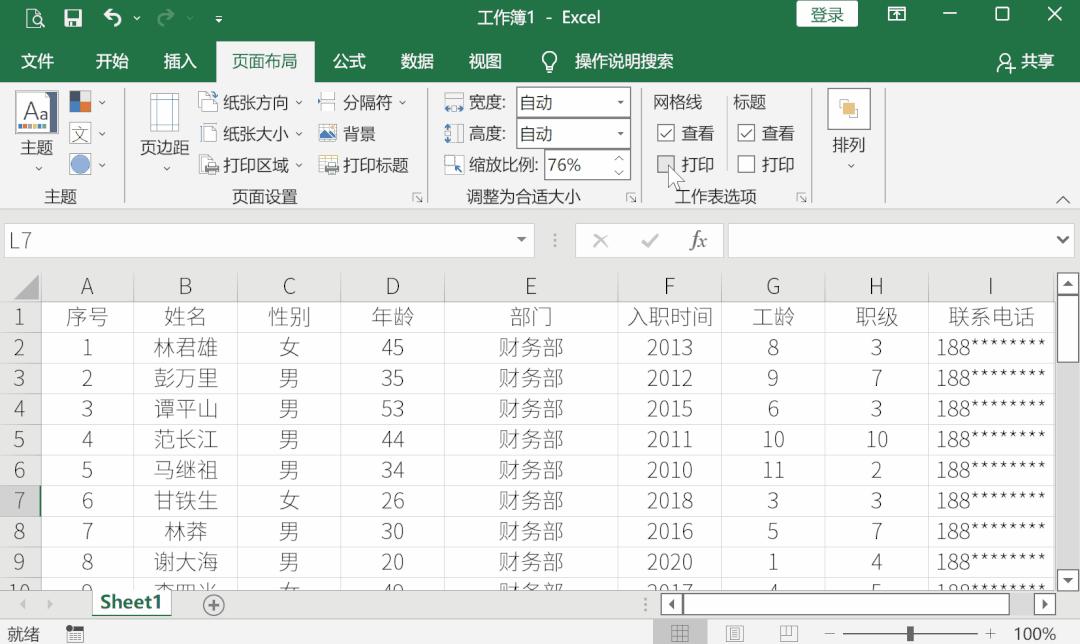The height and width of the screenshot is (644, 1080).
Task: Switch to Page Layout view icon
Action: pos(735,633)
